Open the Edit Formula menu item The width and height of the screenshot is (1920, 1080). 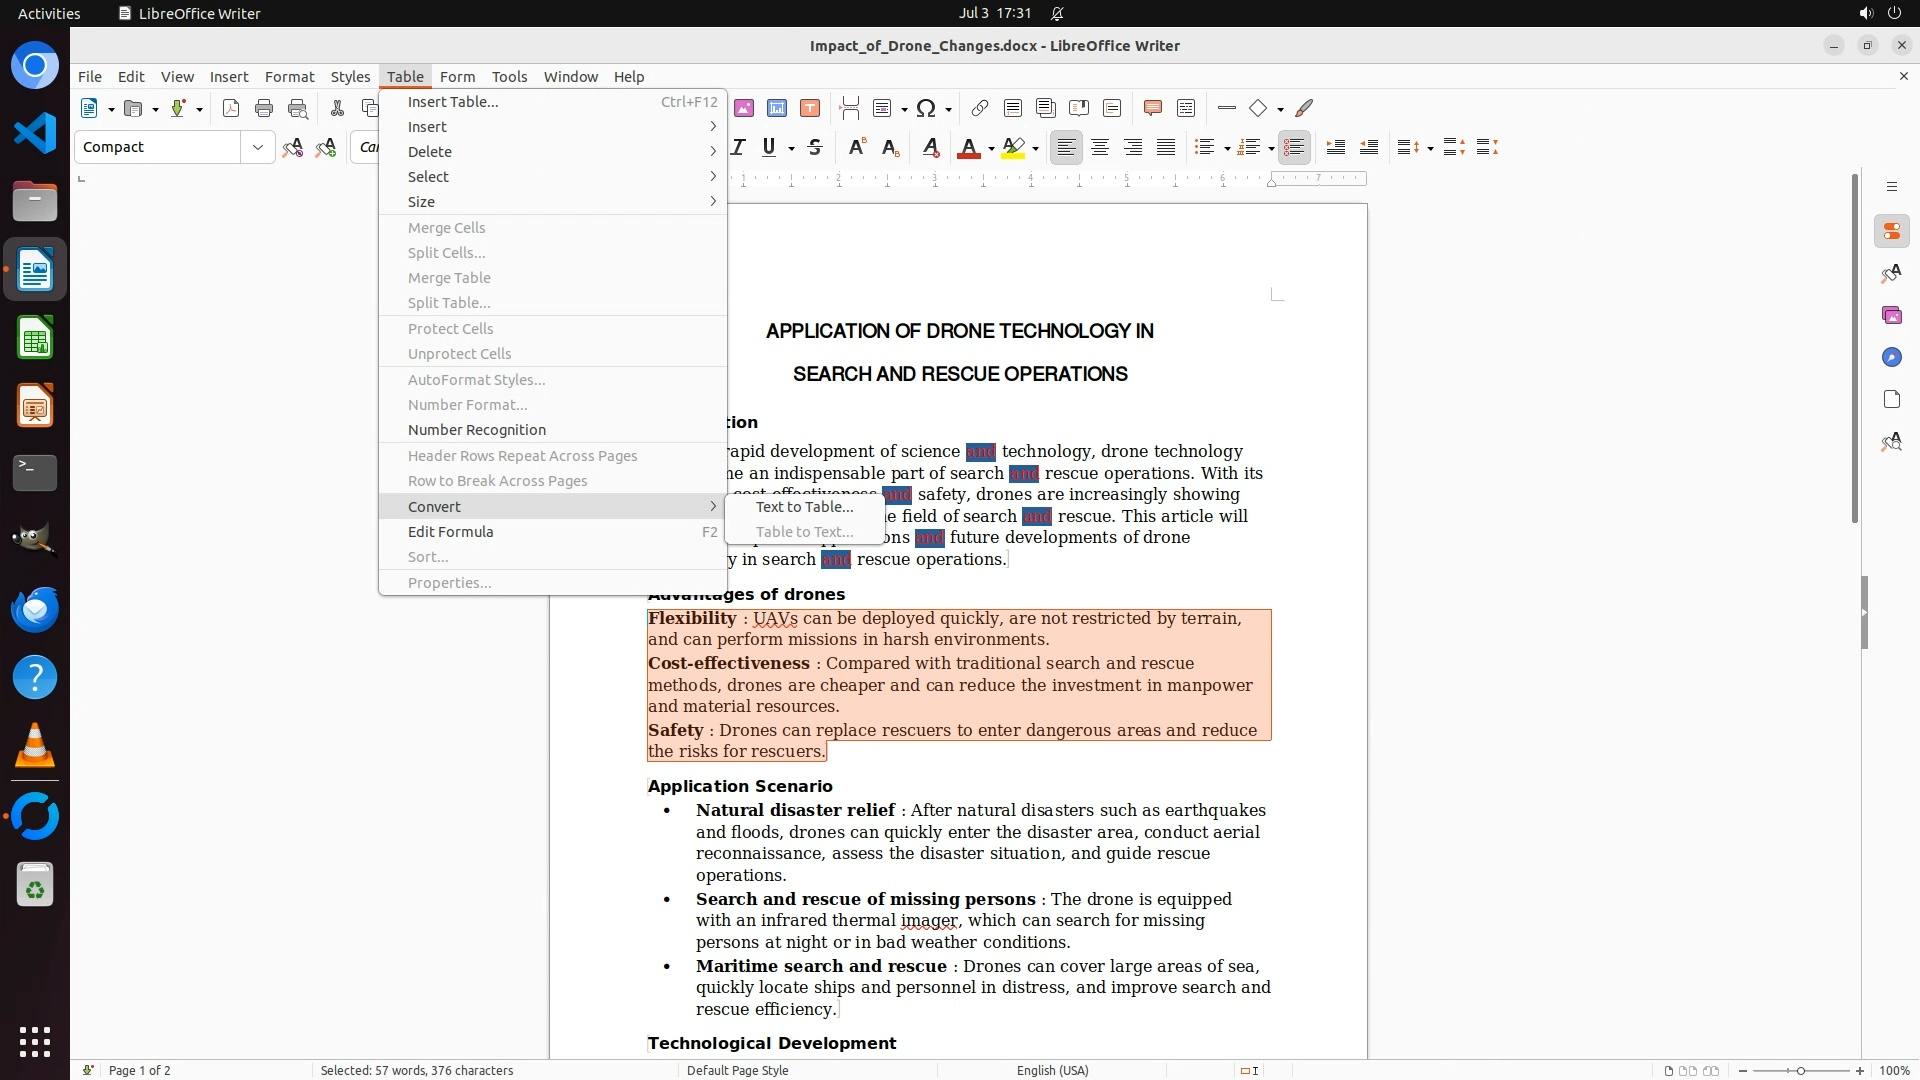[x=450, y=532]
